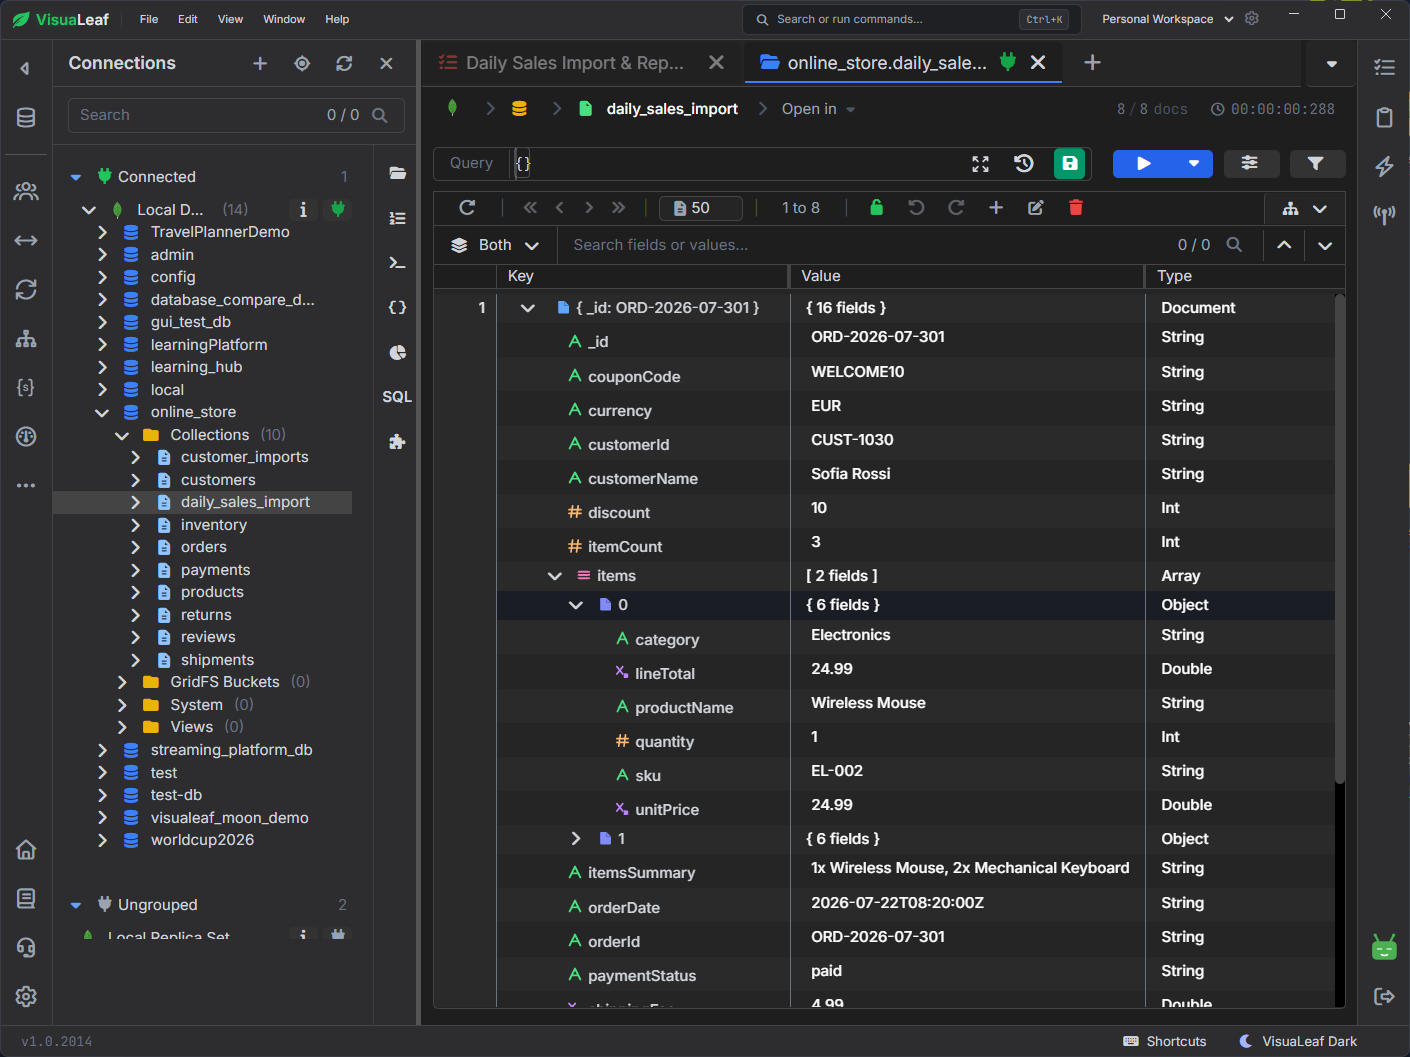Open the schema hierarchy icon in sidebar

tap(26, 338)
